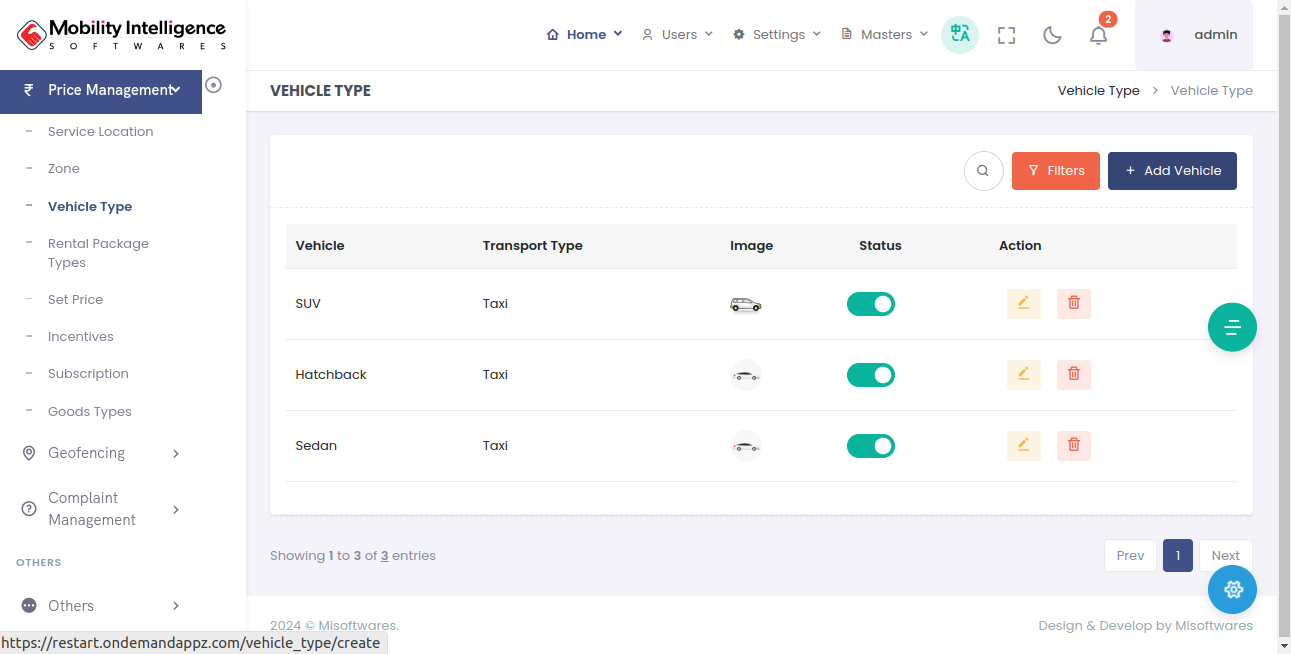Open the Settings dropdown in header
The height and width of the screenshot is (654, 1291).
[777, 34]
